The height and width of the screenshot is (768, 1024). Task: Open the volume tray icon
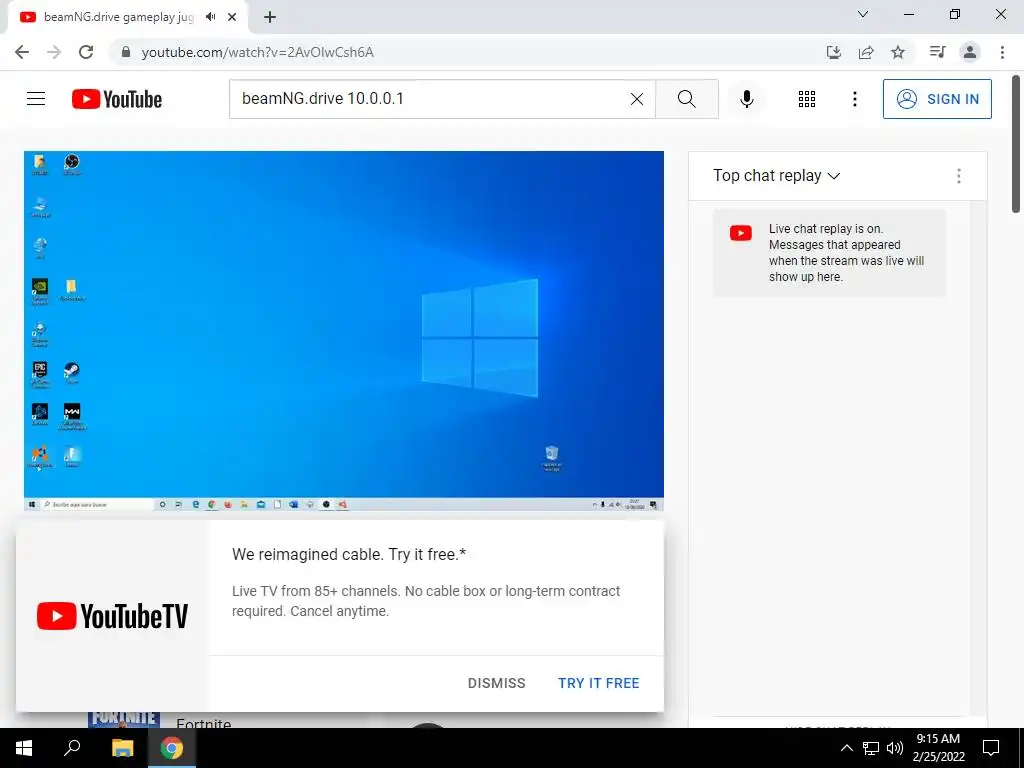click(x=895, y=748)
